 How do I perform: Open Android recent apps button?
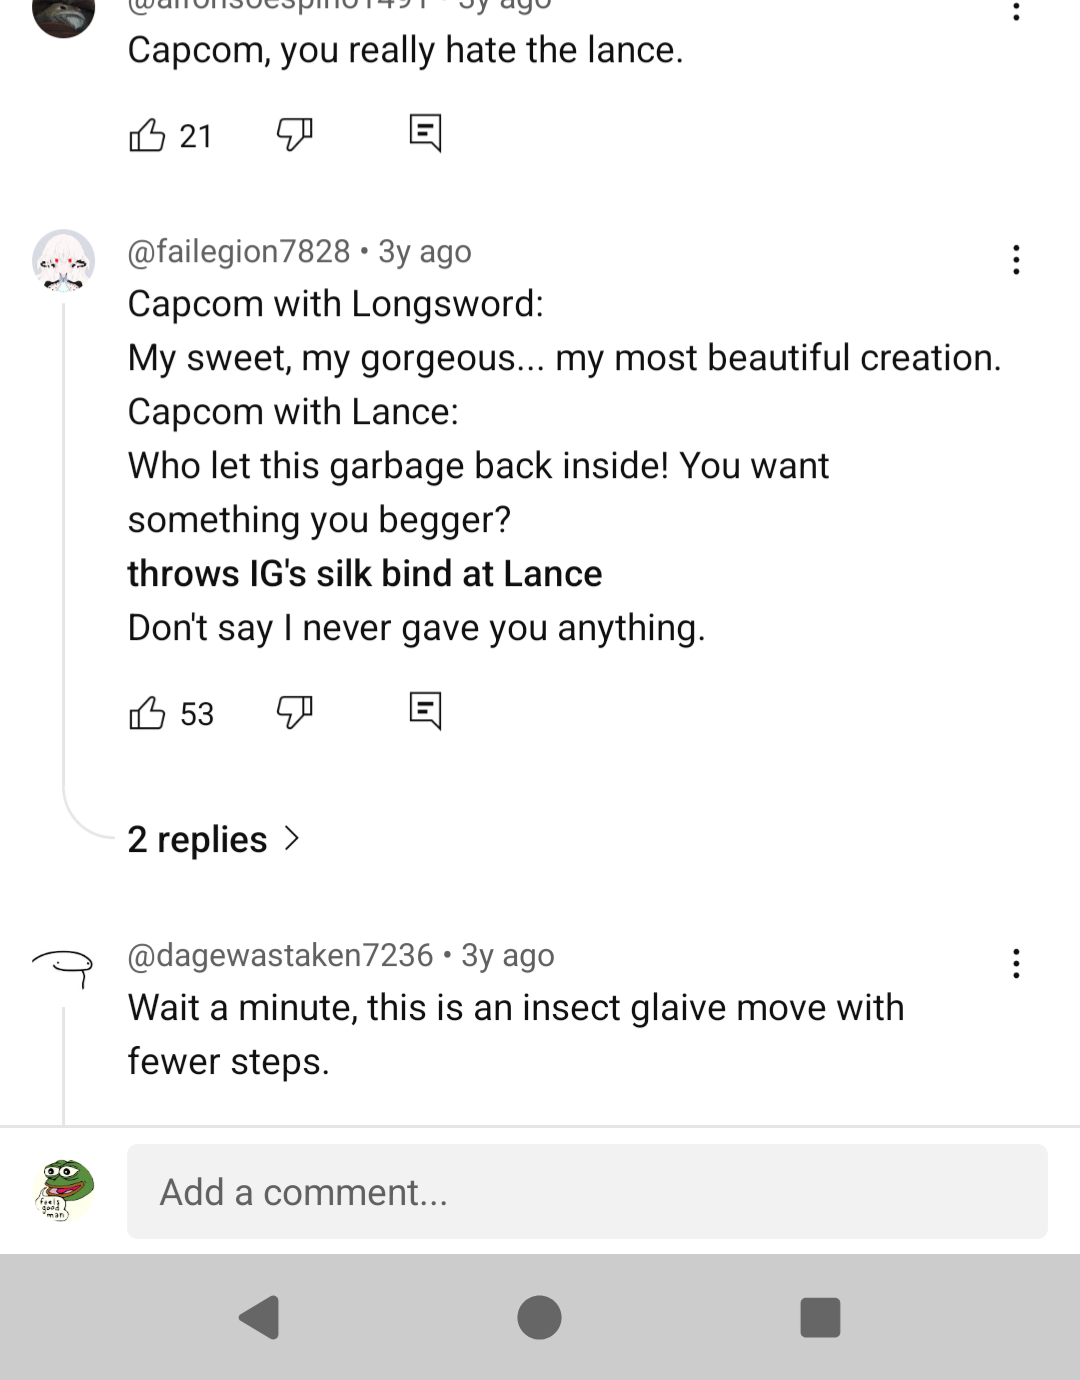(x=820, y=1317)
